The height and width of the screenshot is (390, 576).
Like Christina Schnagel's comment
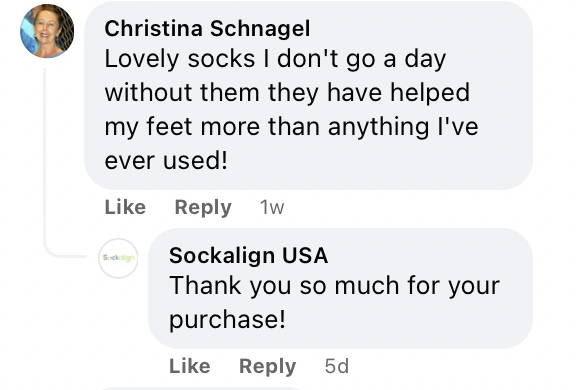point(125,207)
